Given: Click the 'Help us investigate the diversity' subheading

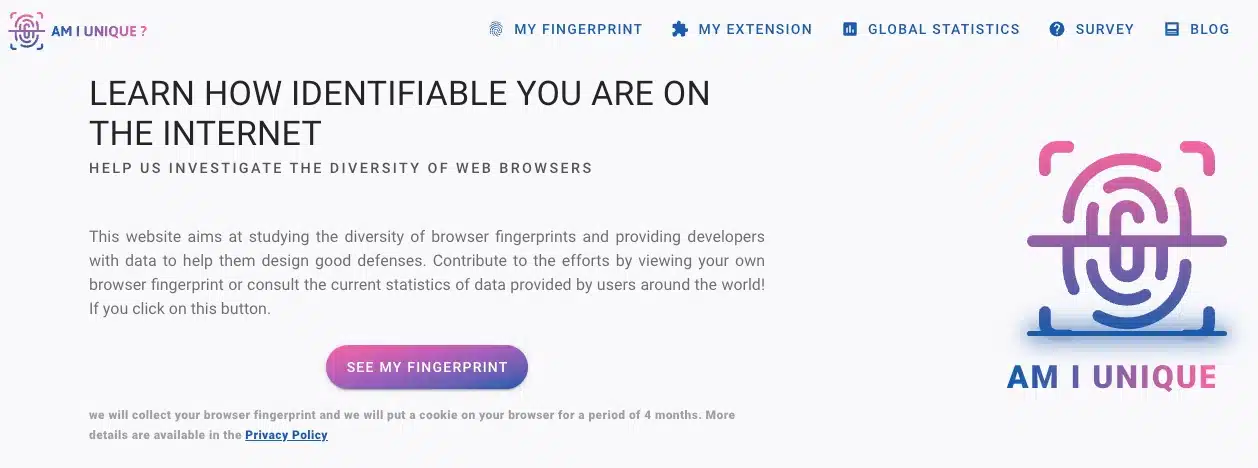Looking at the screenshot, I should [341, 168].
